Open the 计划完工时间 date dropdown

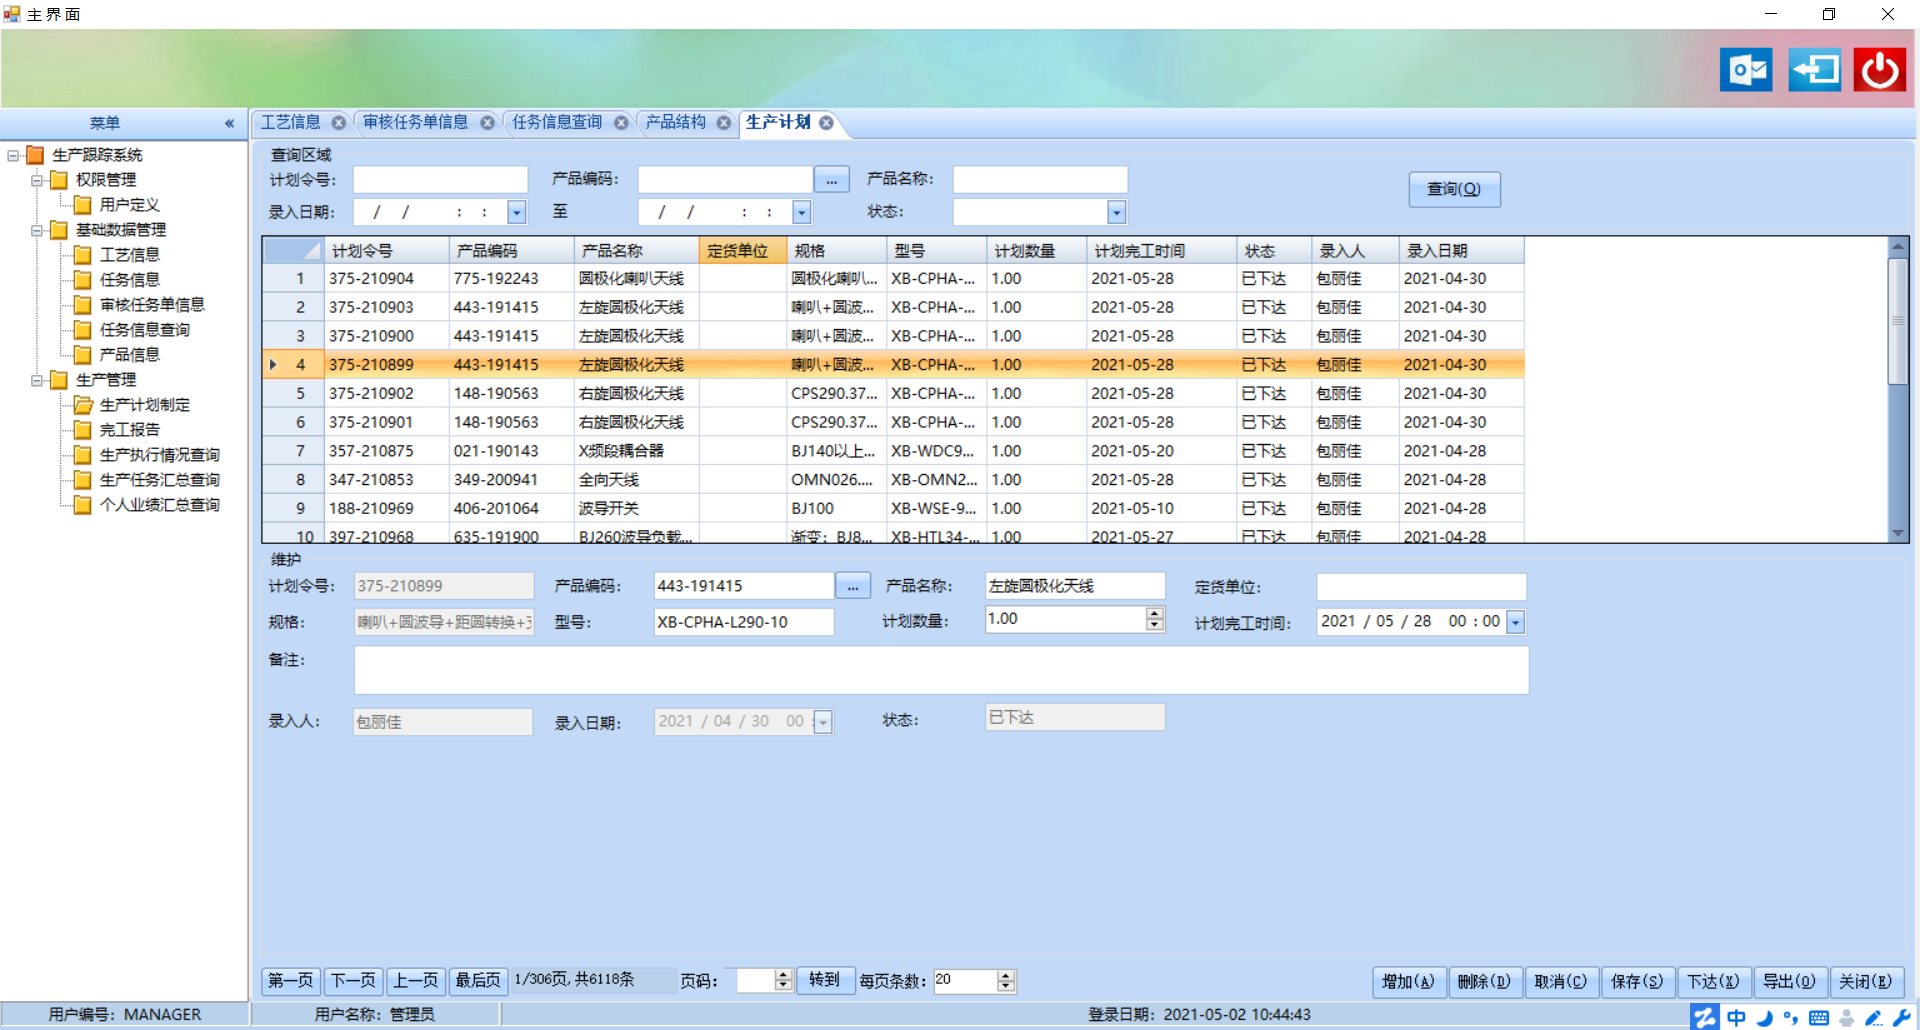pyautogui.click(x=1516, y=622)
